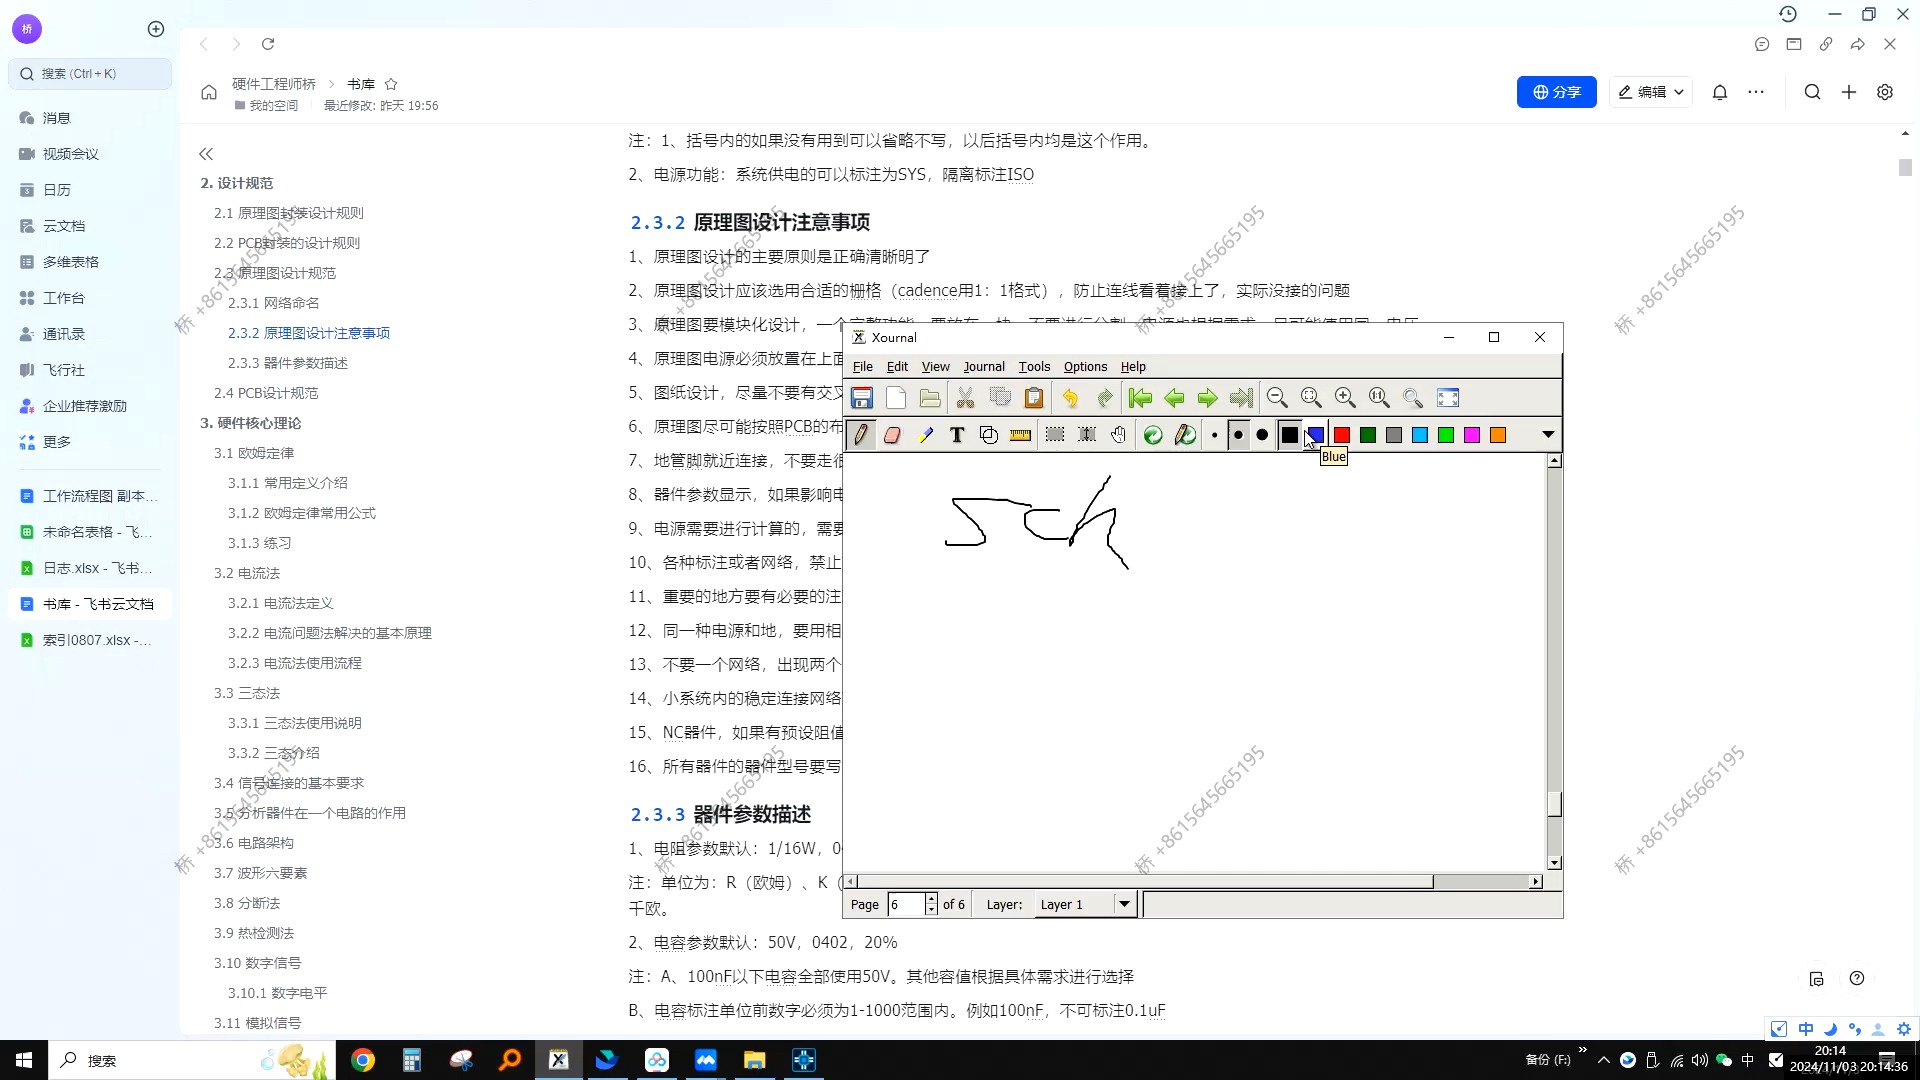Go to the next page in Xournal
This screenshot has height=1080, width=1920.
1207,398
